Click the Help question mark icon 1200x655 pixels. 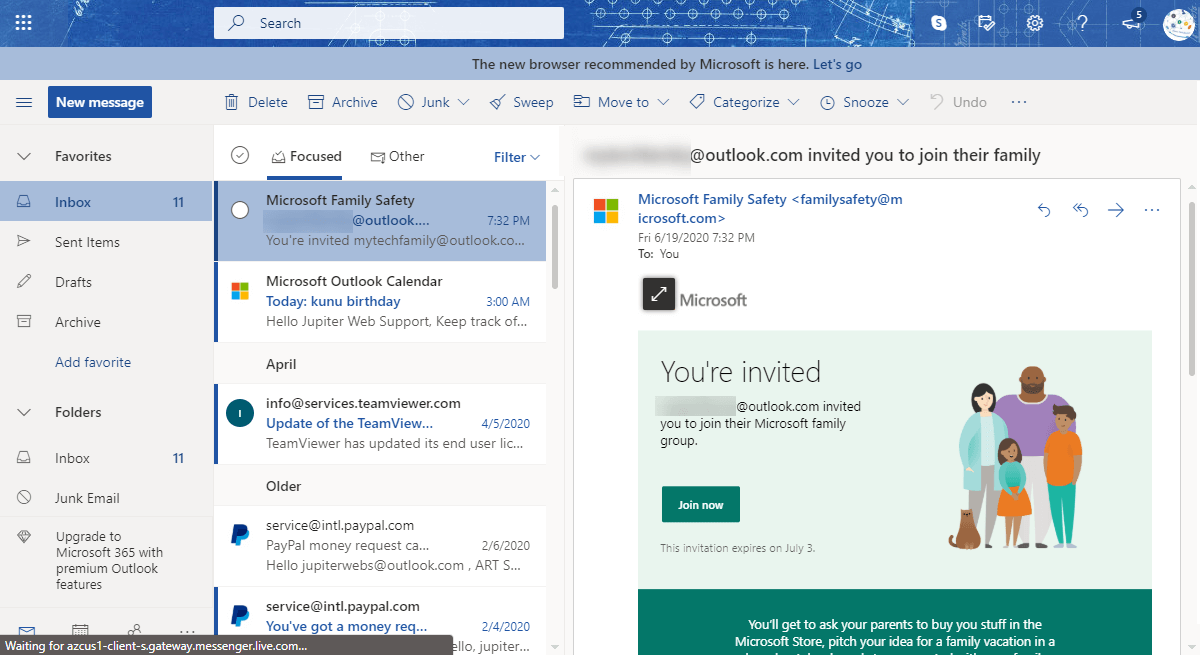pos(1082,23)
